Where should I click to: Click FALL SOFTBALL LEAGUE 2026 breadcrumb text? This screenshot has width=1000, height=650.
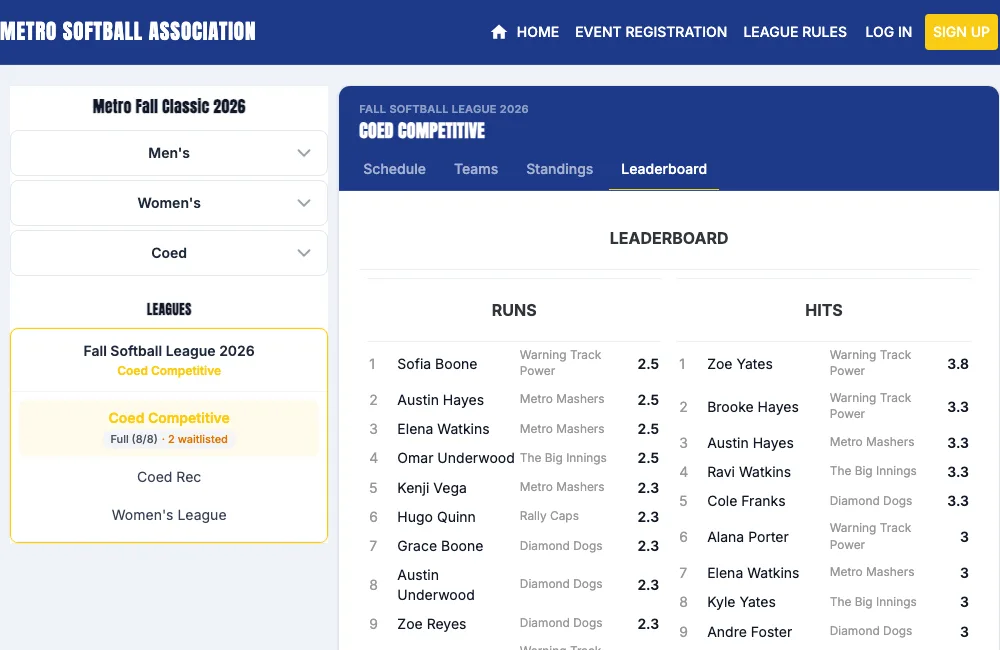[443, 109]
